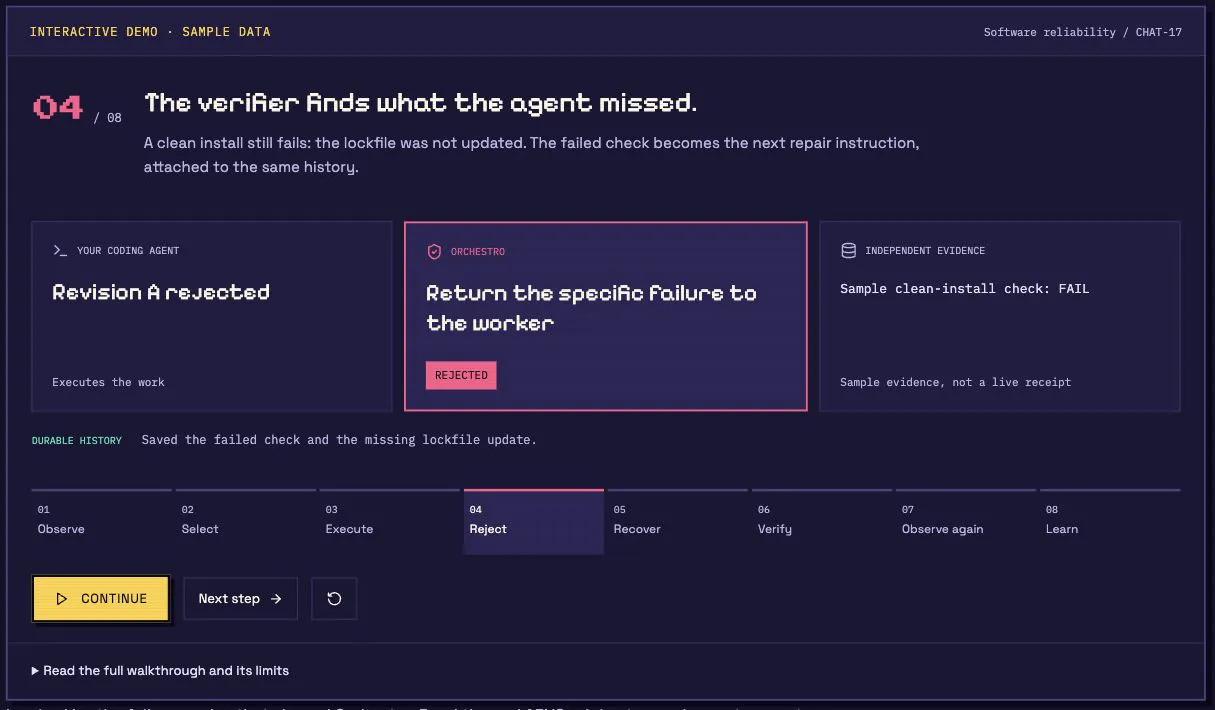1215x710 pixels.
Task: Open step 06 Verify
Action: (822, 521)
